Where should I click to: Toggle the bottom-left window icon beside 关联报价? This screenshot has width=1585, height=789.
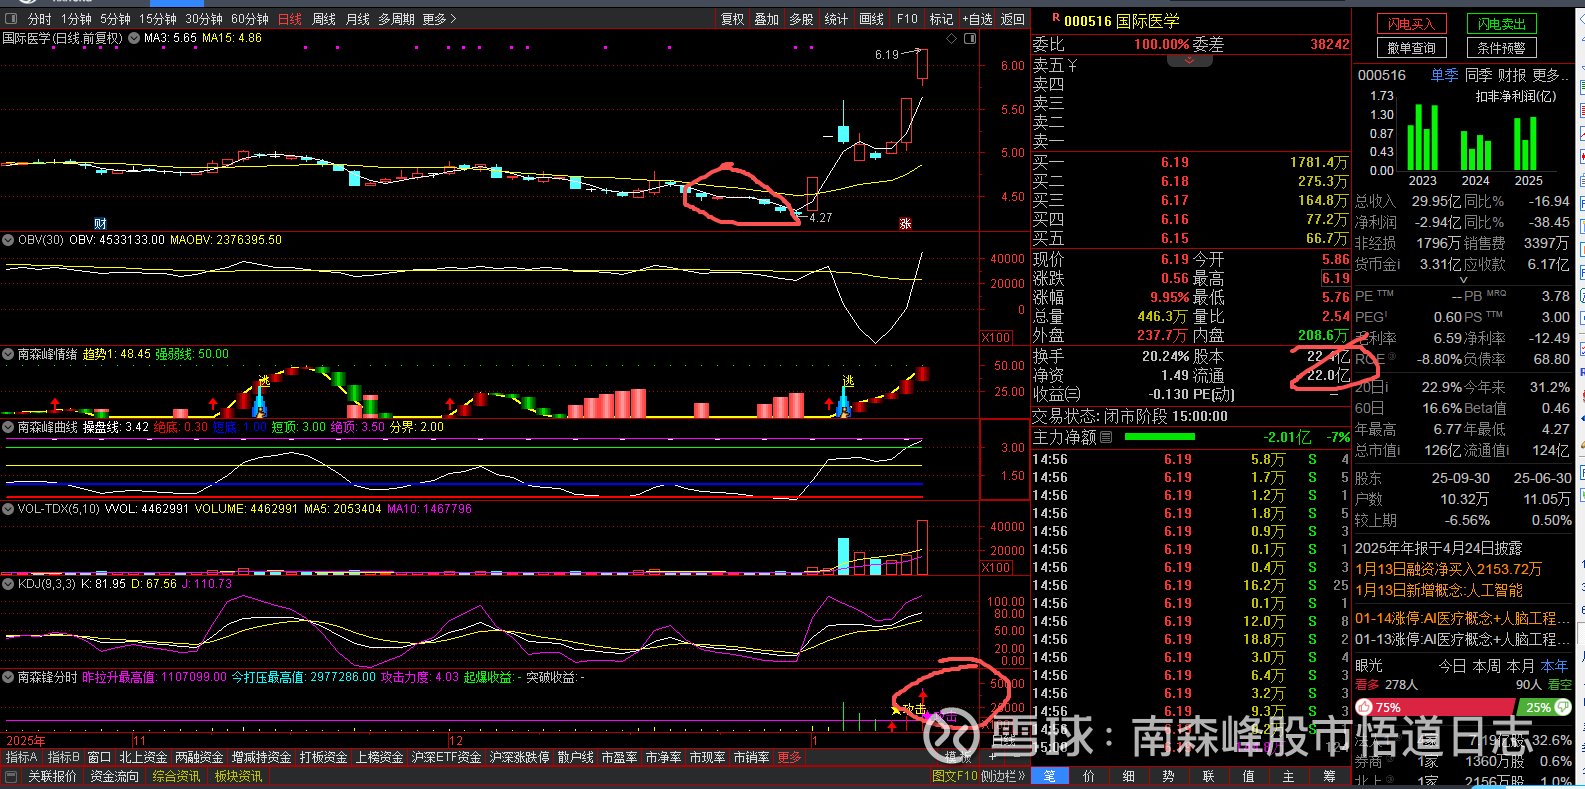click(11, 777)
